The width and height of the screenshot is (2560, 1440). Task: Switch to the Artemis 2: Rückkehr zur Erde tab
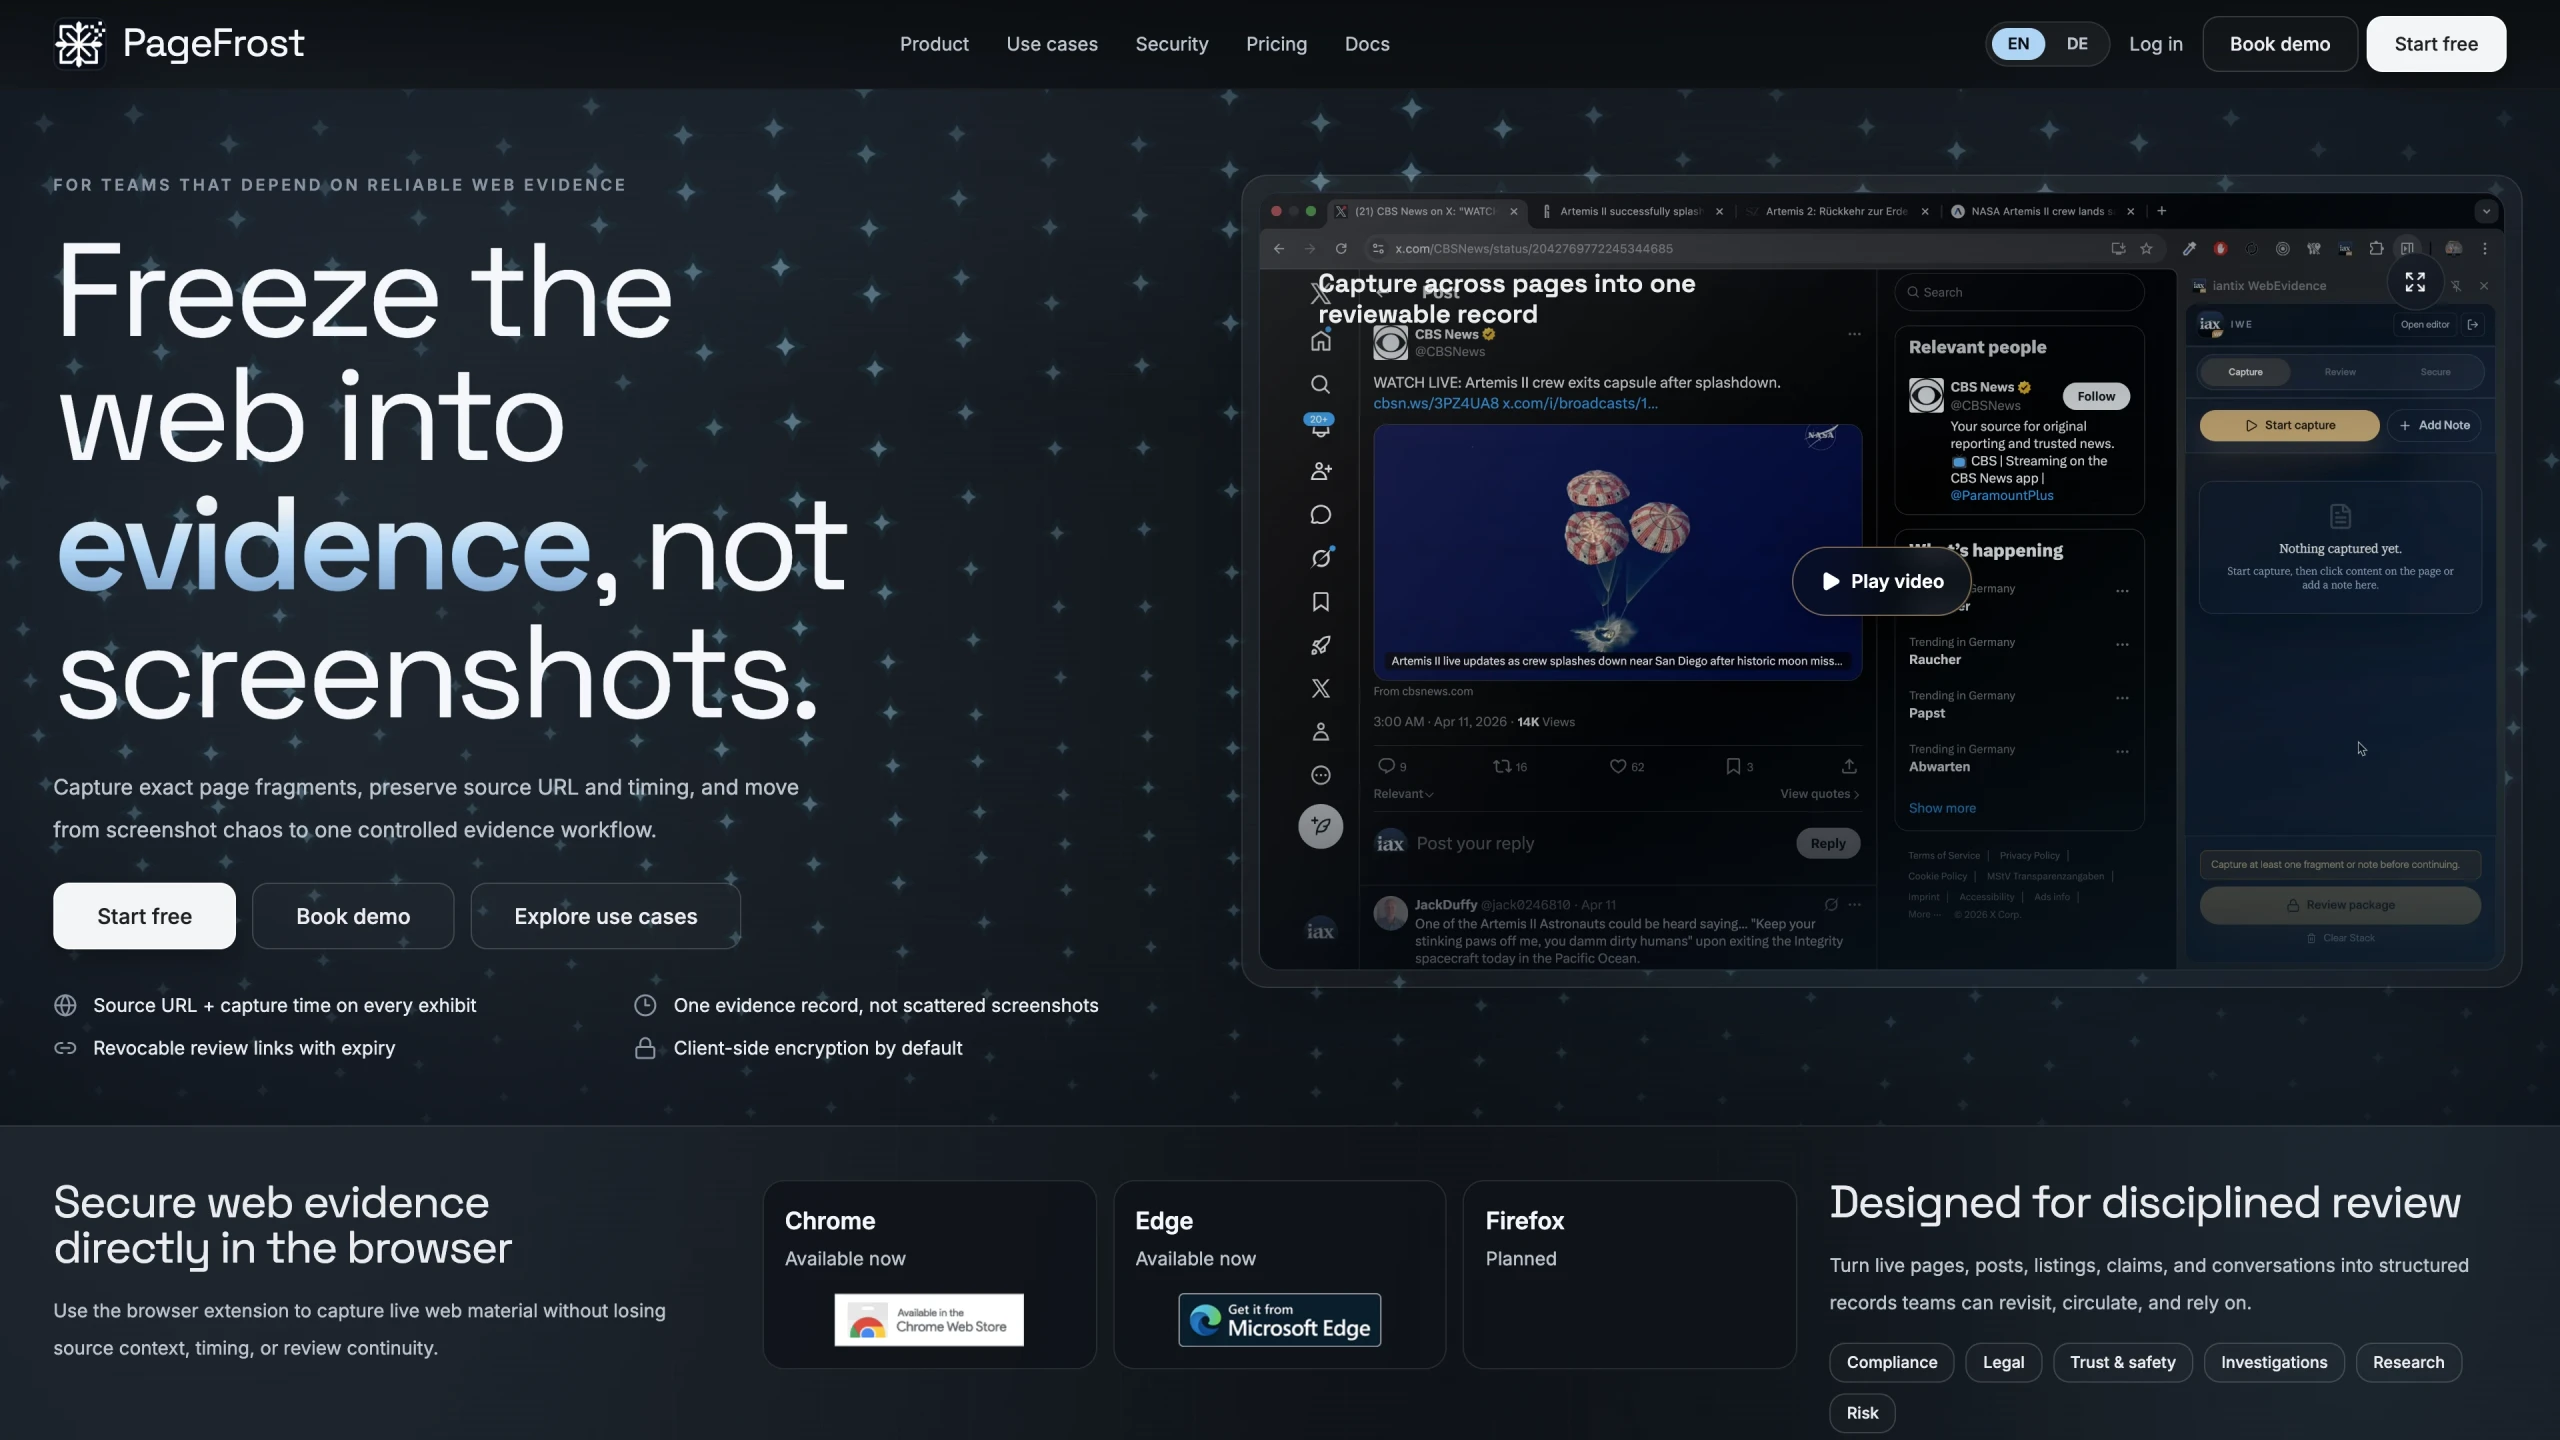(x=1836, y=211)
